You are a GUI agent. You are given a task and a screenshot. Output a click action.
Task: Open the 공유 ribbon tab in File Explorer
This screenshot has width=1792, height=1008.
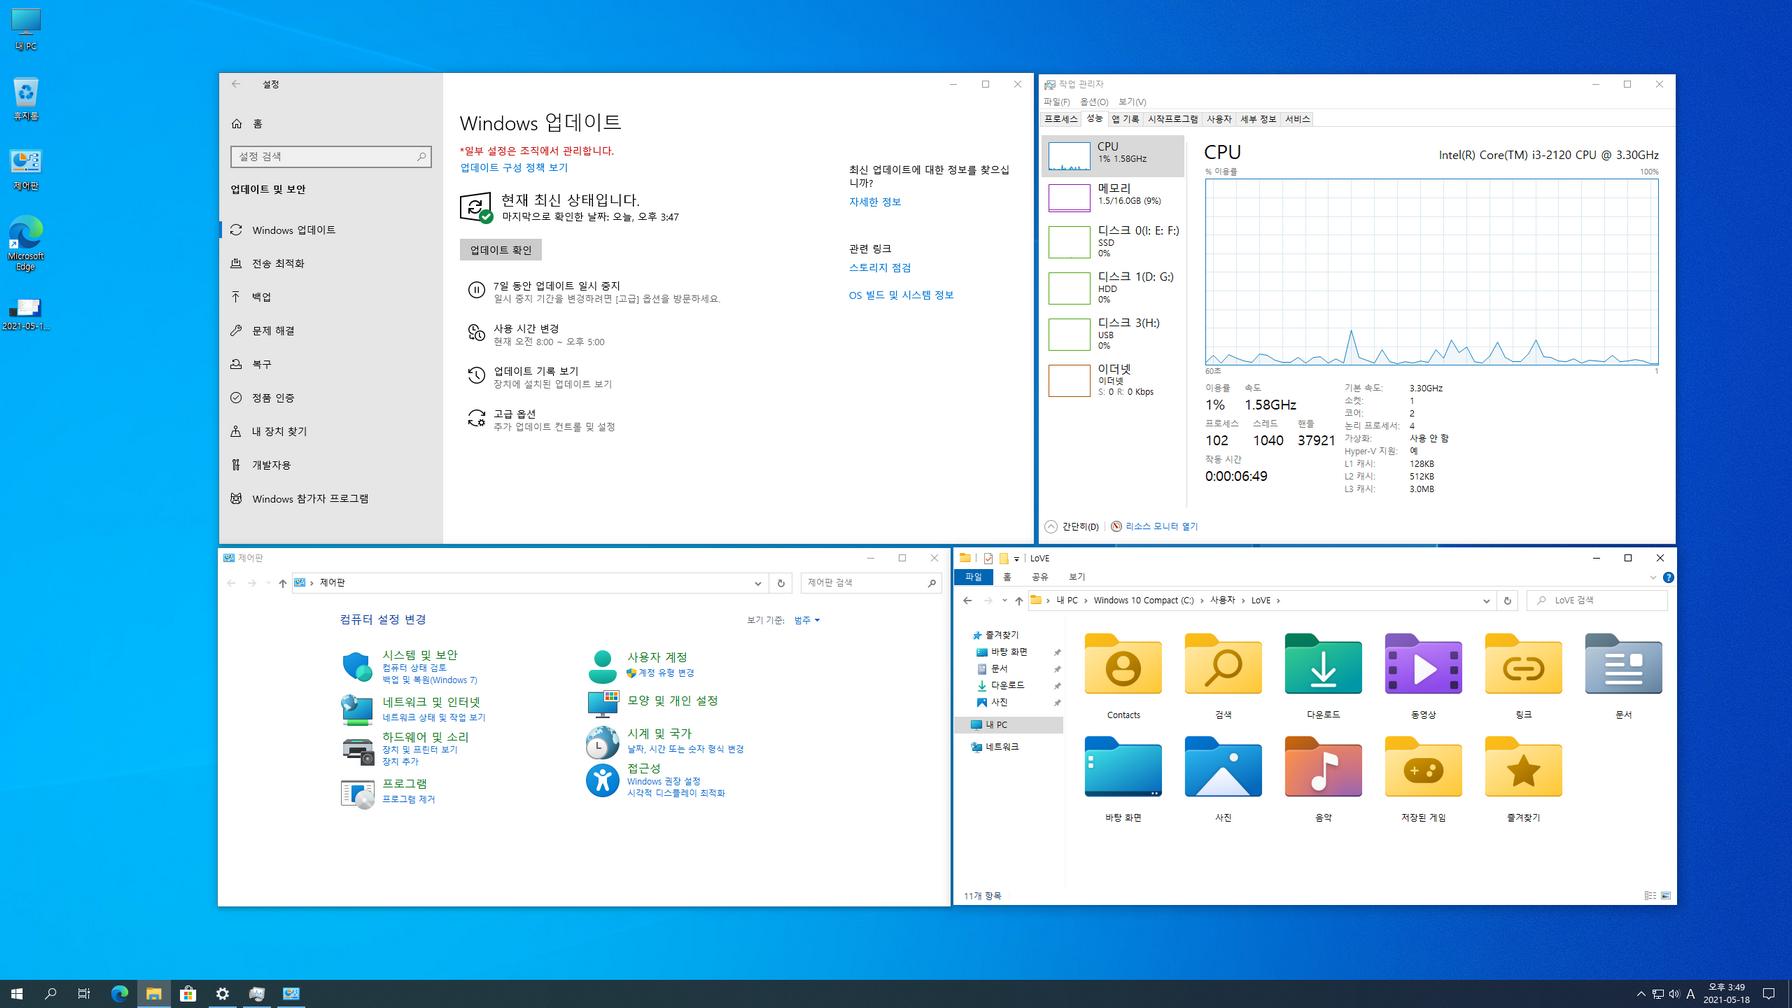point(1040,577)
